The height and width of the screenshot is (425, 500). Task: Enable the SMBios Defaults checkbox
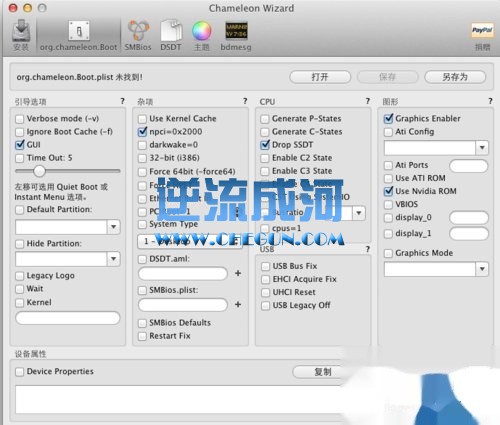(x=142, y=323)
